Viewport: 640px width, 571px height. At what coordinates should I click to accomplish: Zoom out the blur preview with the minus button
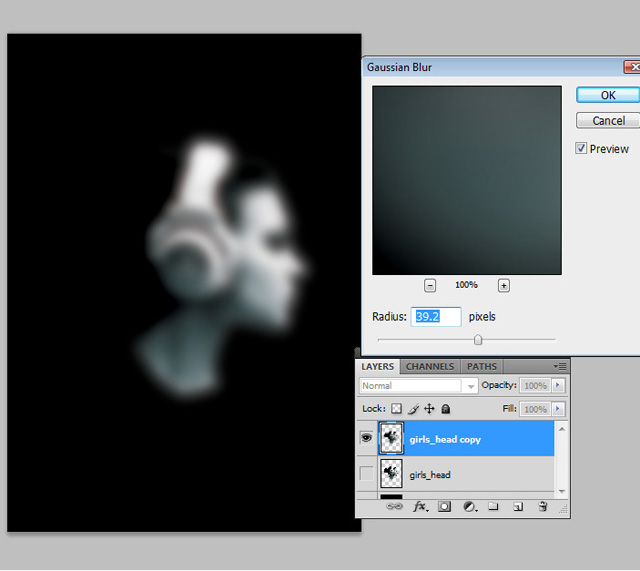(x=430, y=285)
